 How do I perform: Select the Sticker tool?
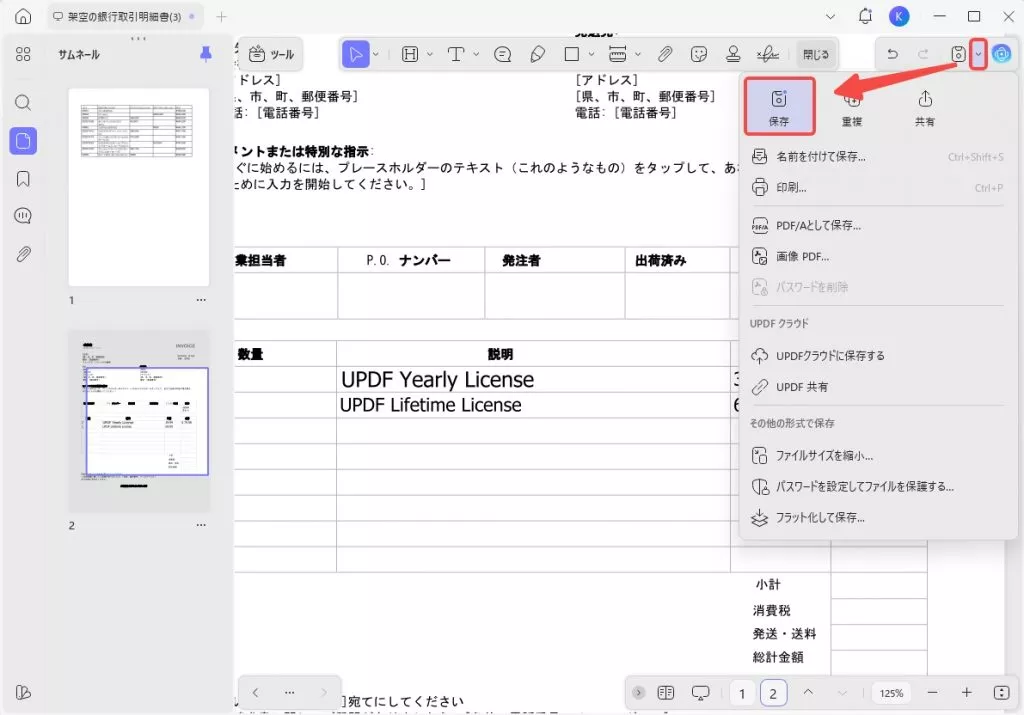point(700,54)
